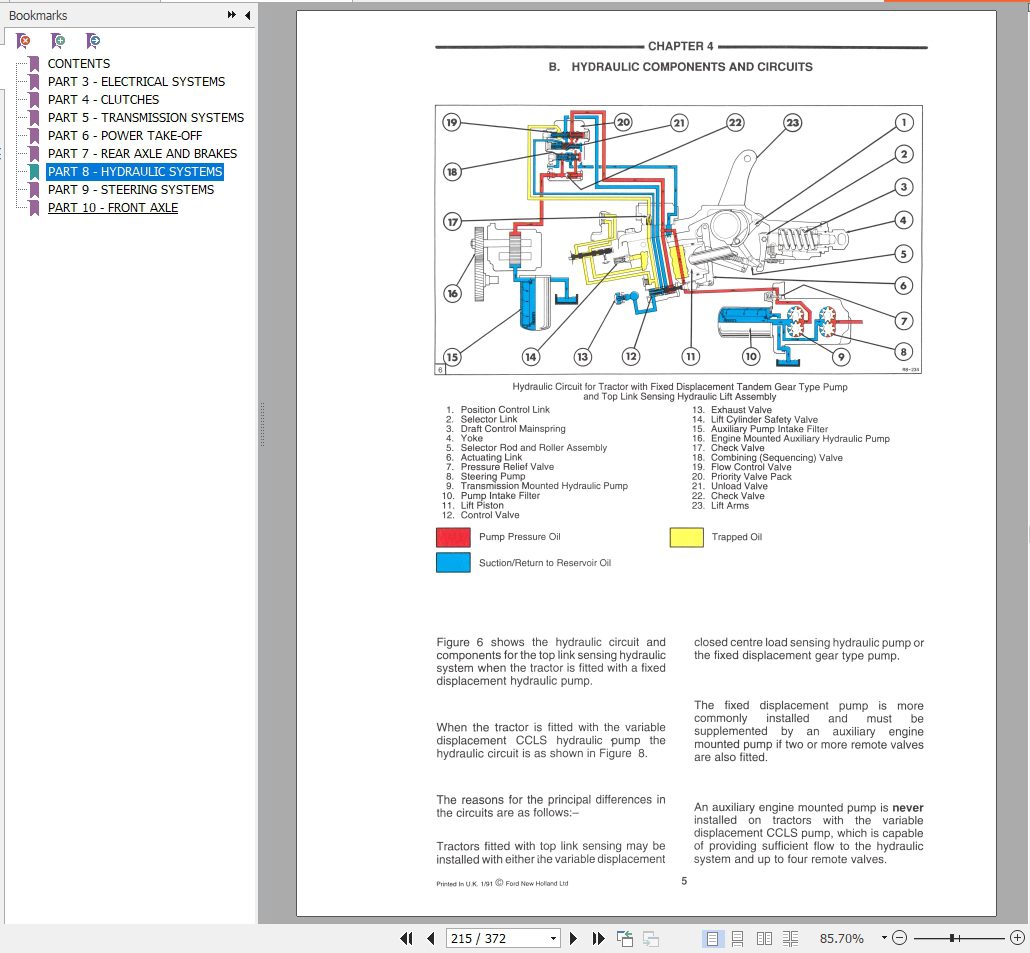Open the page number dropdown arrow
The height and width of the screenshot is (953, 1030).
coord(554,939)
